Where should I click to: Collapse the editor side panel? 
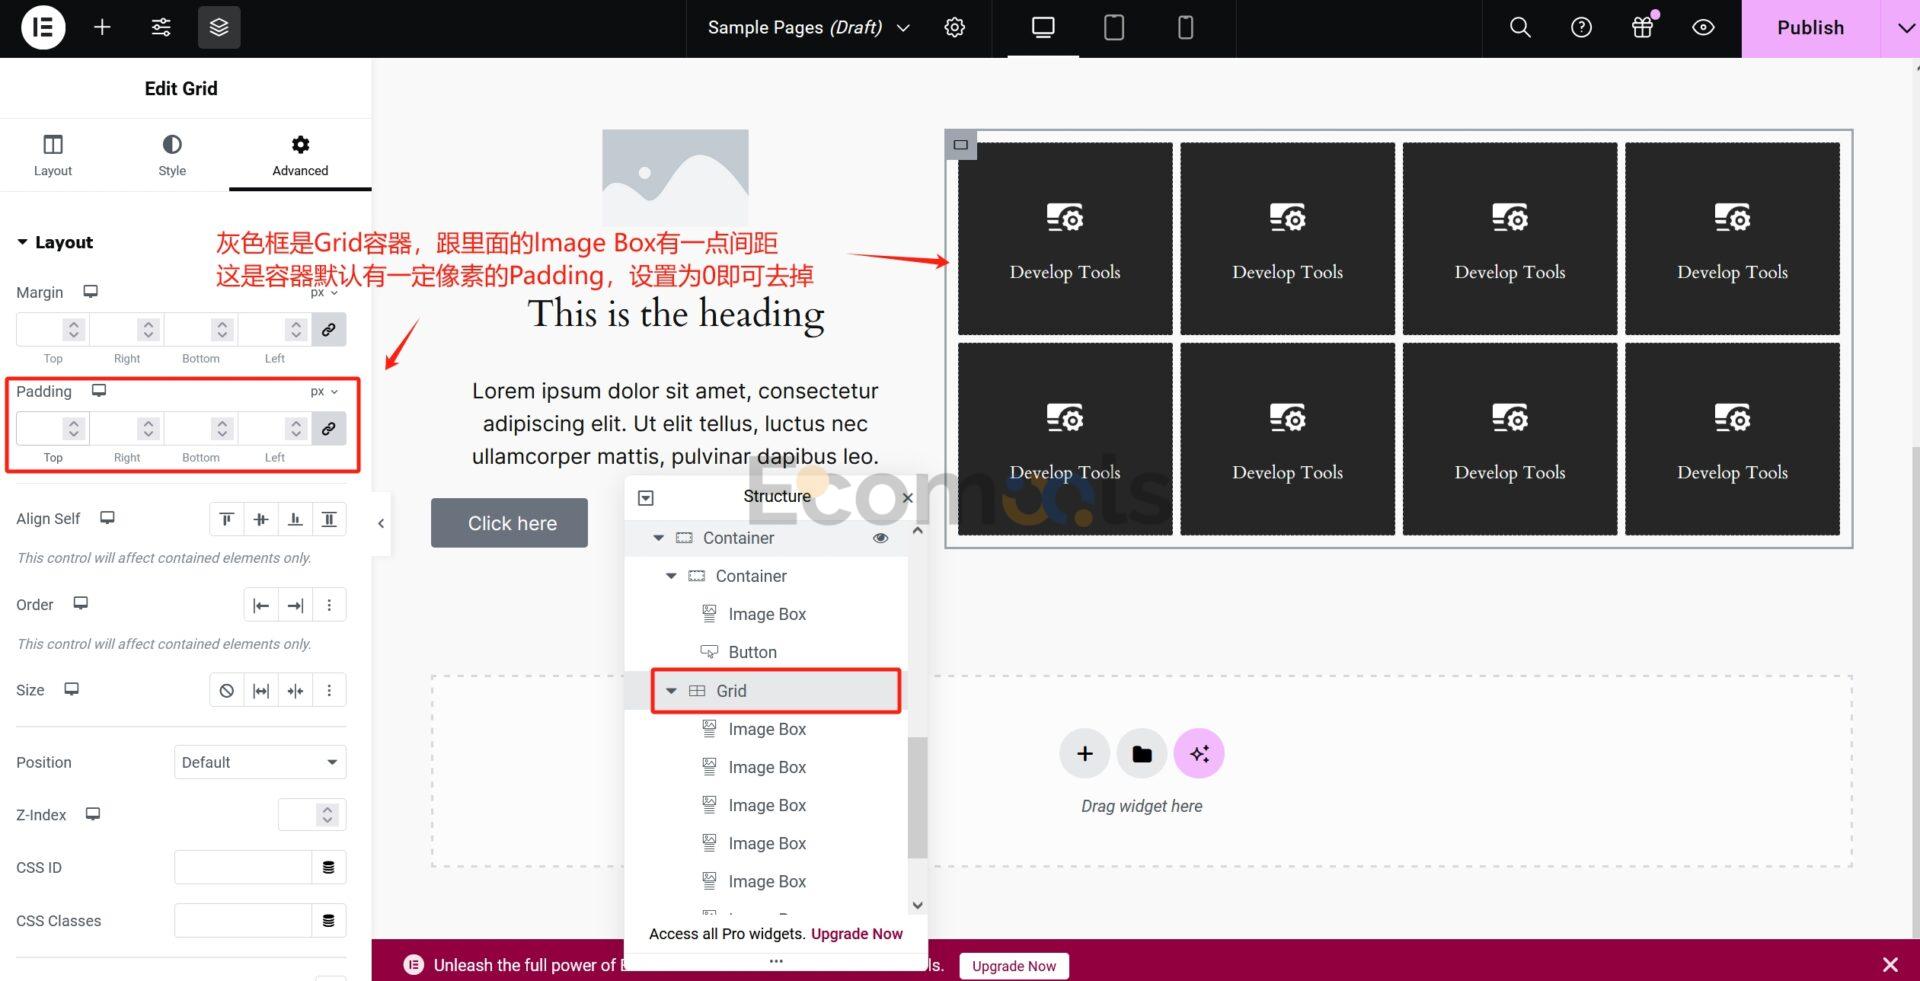pyautogui.click(x=380, y=523)
